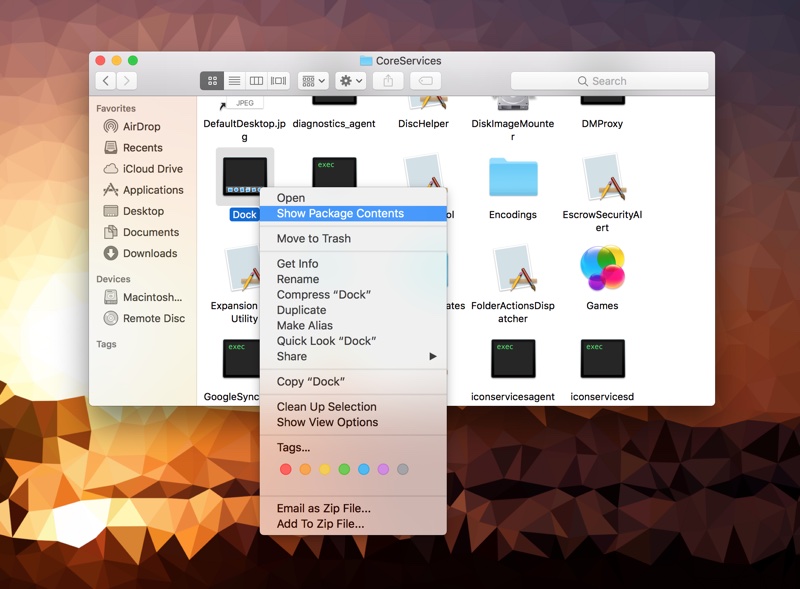Open the gear Action menu
The width and height of the screenshot is (800, 589).
351,81
